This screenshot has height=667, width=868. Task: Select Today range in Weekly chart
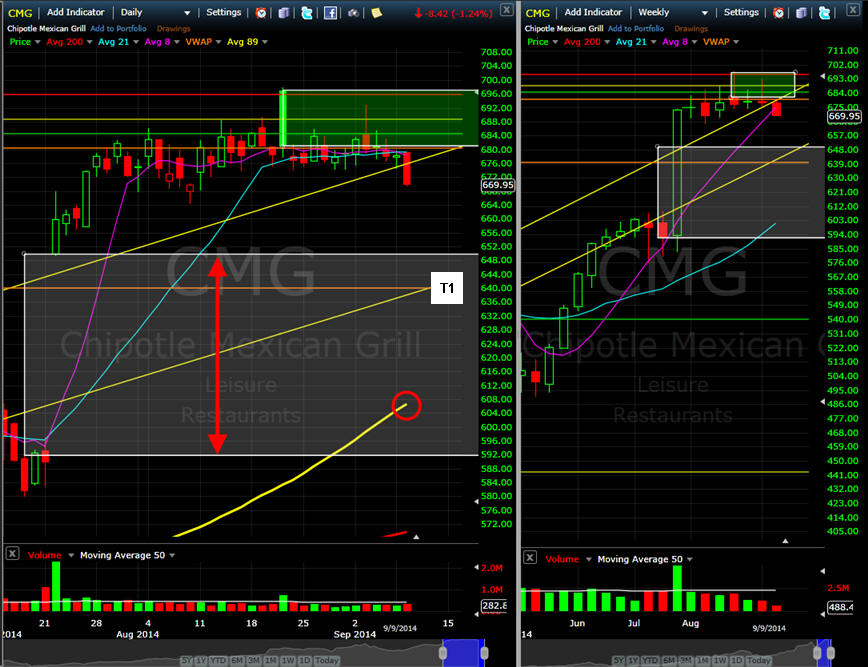pyautogui.click(x=758, y=660)
